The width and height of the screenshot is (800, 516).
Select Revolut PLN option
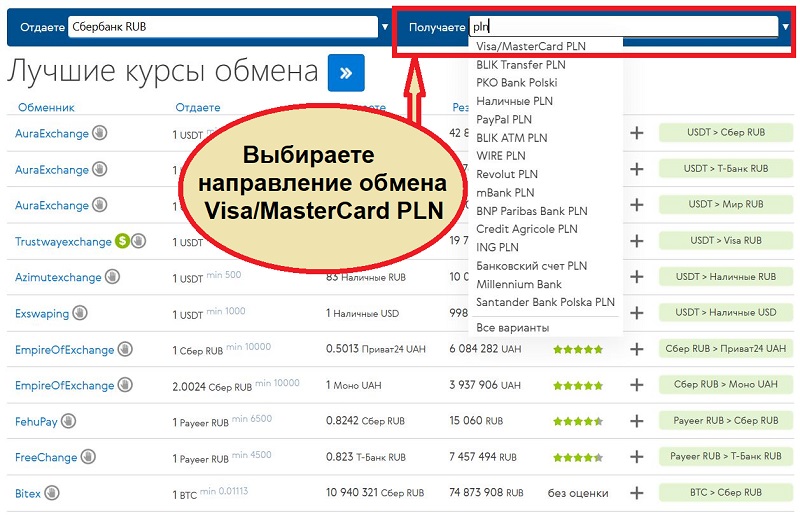(x=507, y=174)
